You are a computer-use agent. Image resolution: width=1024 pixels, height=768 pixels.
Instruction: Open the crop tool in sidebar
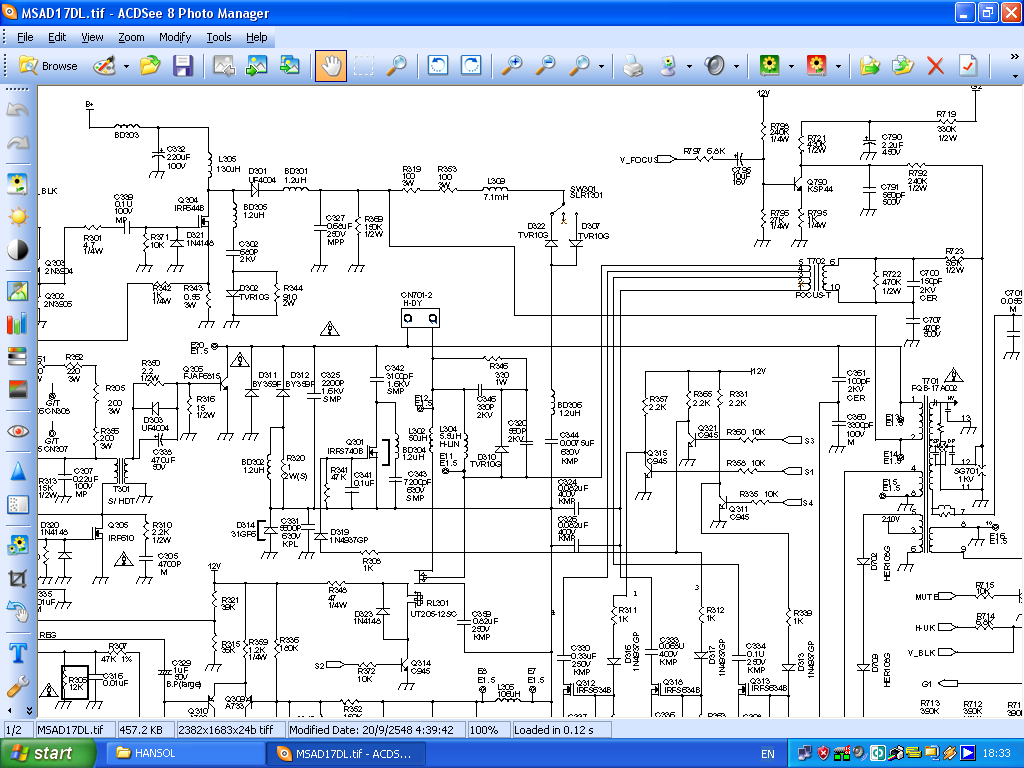pos(18,578)
